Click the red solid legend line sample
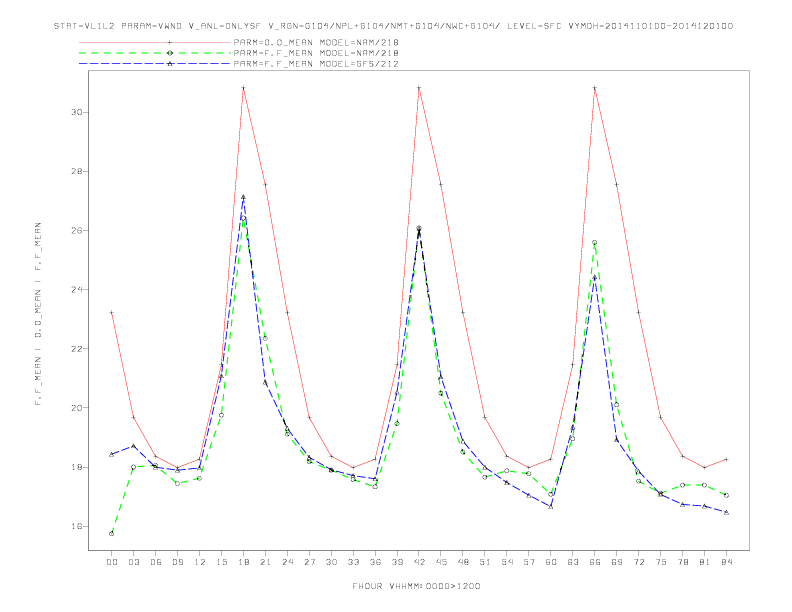The width and height of the screenshot is (792, 612). click(x=155, y=42)
